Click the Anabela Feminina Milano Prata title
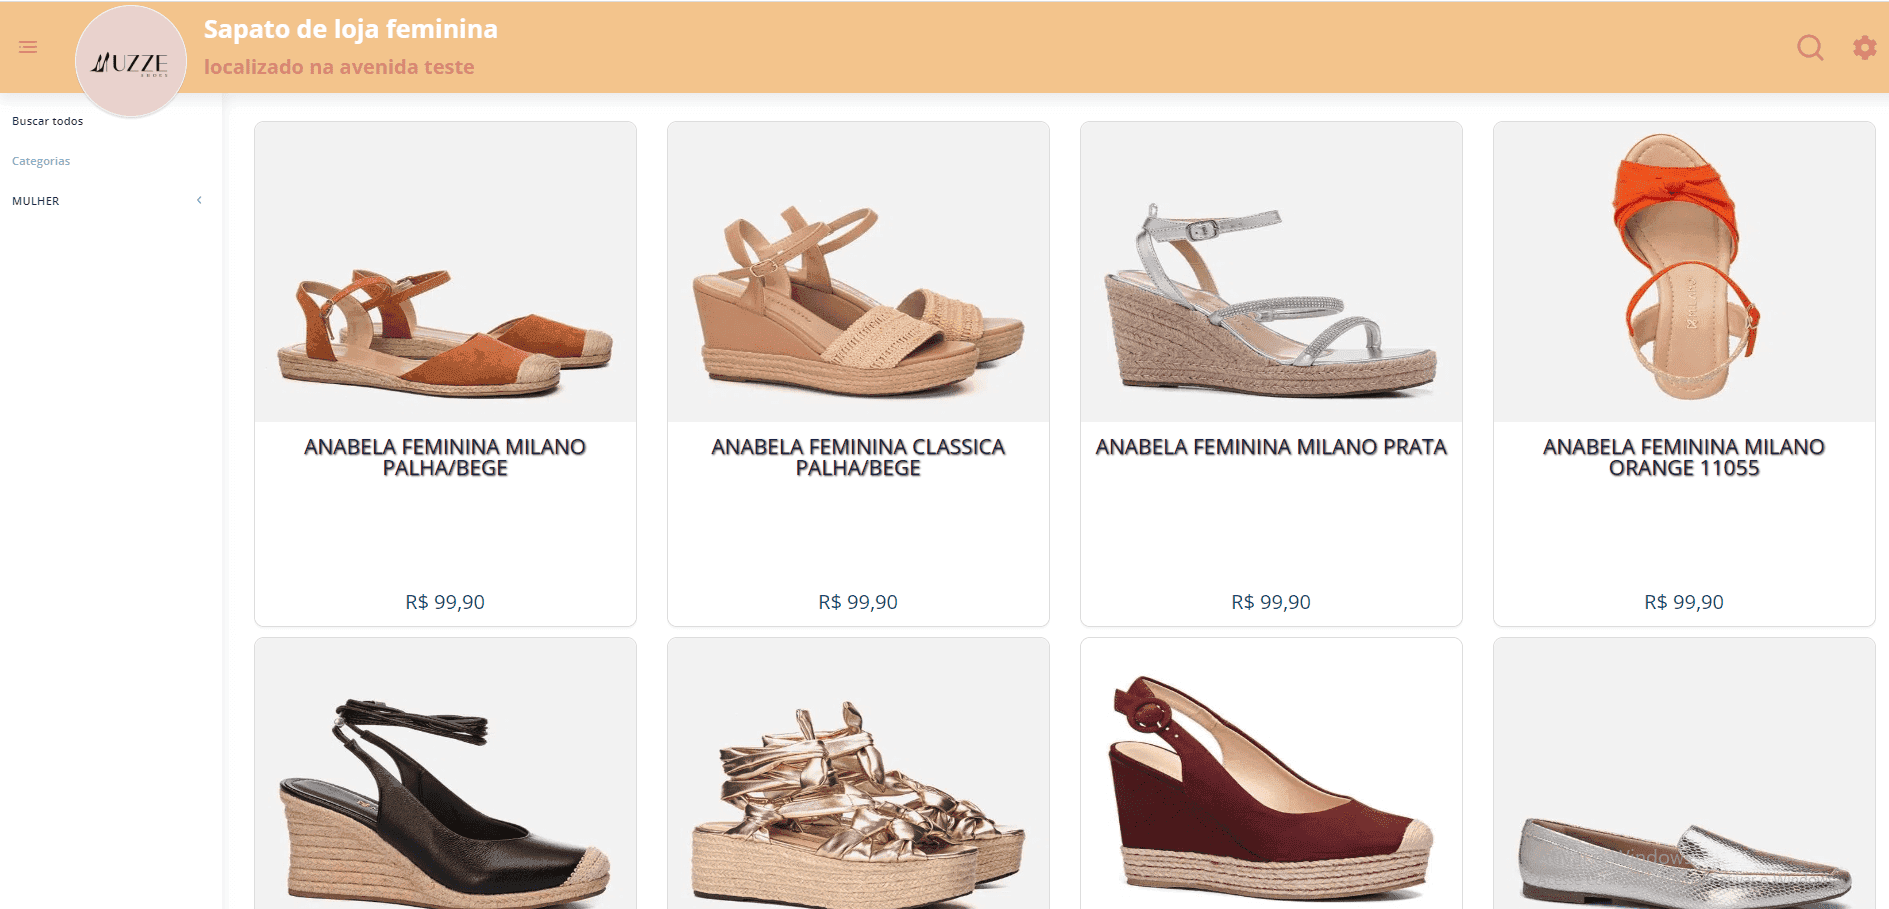Viewport: 1889px width, 909px height. [1271, 447]
